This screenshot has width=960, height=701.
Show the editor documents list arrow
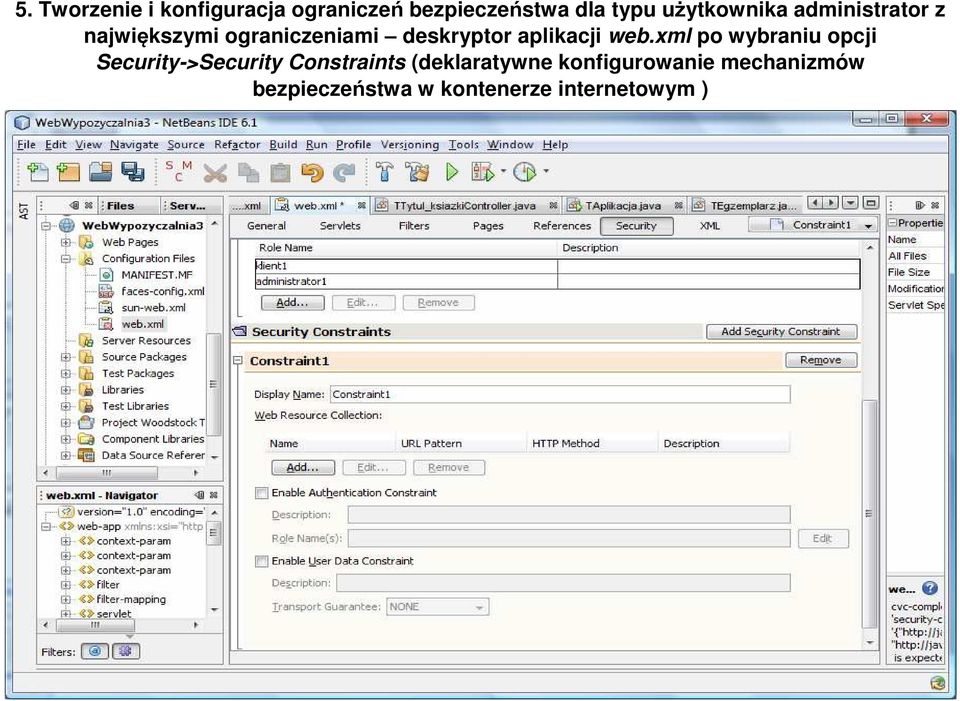click(850, 203)
